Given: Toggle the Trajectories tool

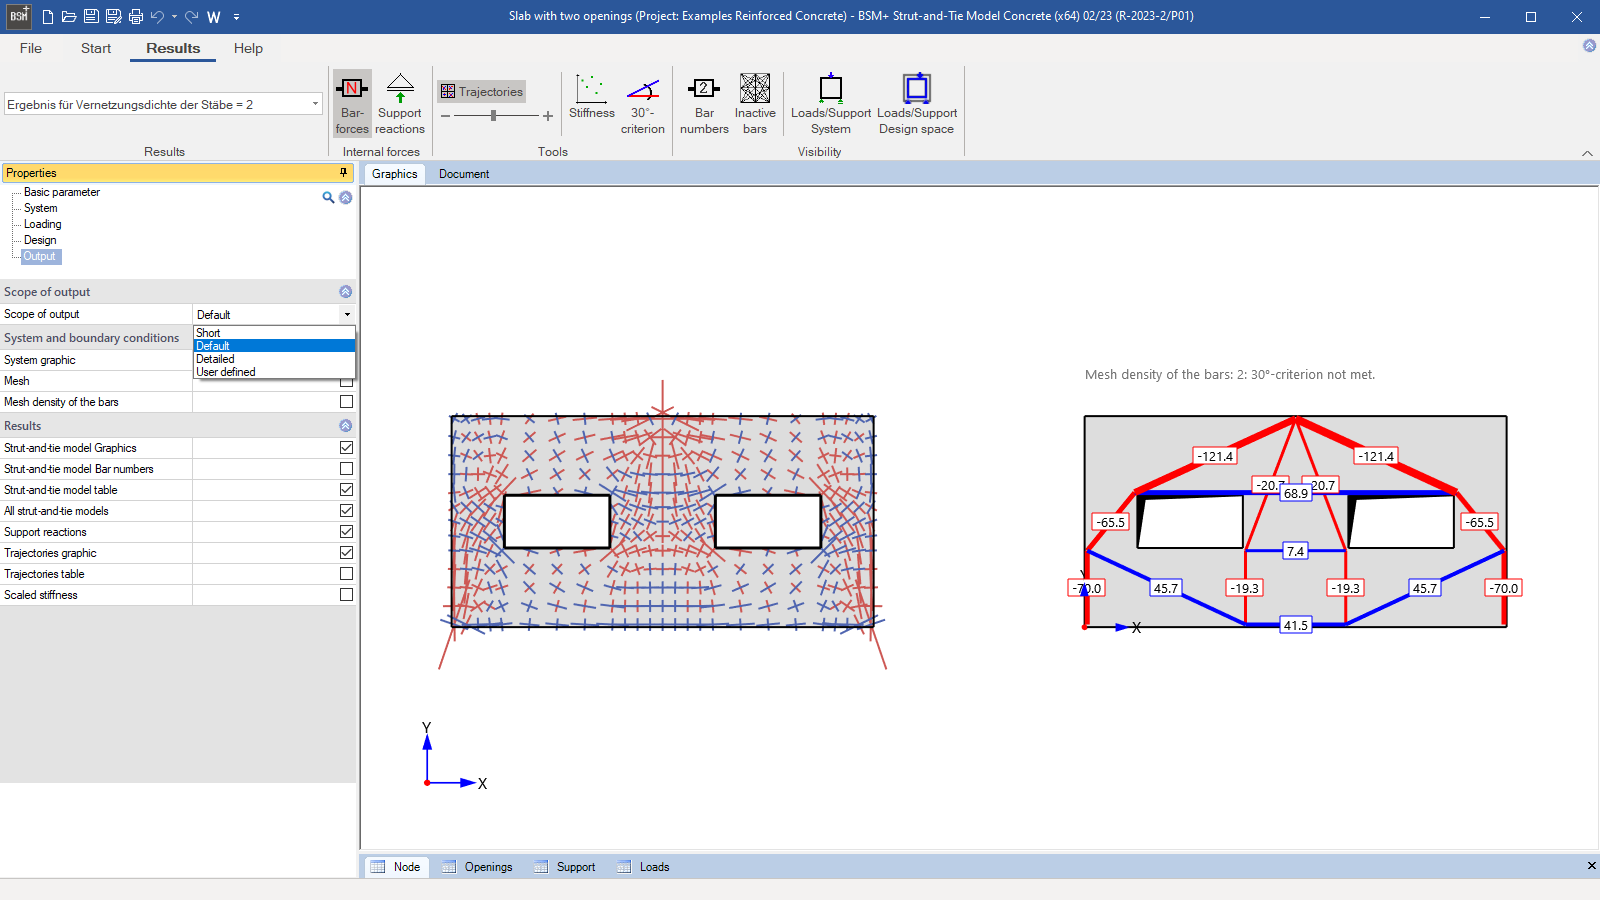Looking at the screenshot, I should coord(482,91).
